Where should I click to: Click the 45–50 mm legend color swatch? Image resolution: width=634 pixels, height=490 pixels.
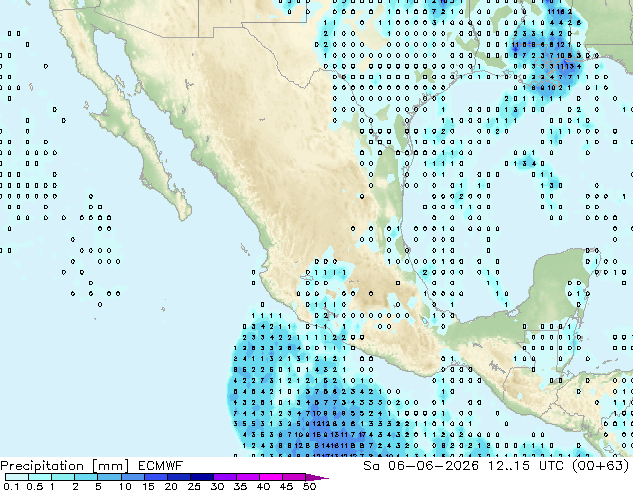[294, 477]
